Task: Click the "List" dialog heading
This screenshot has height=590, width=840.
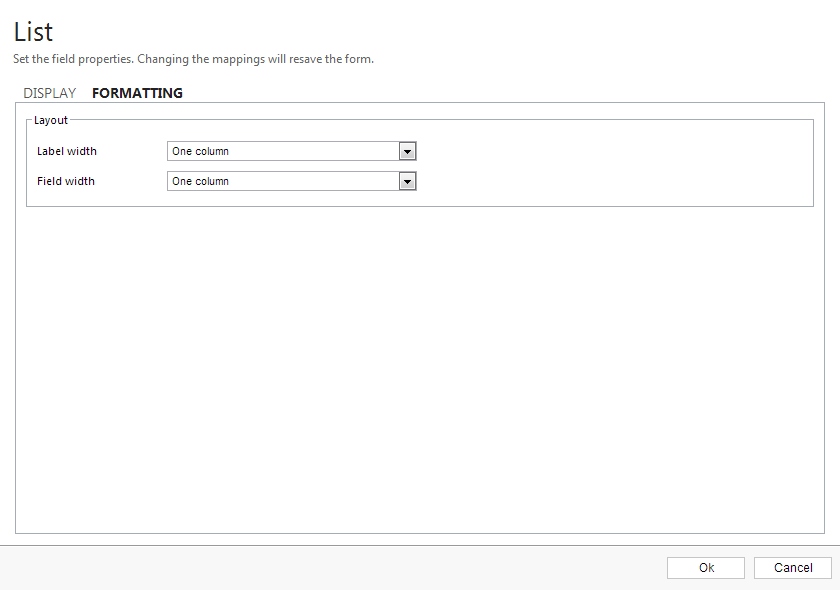Action: [33, 31]
